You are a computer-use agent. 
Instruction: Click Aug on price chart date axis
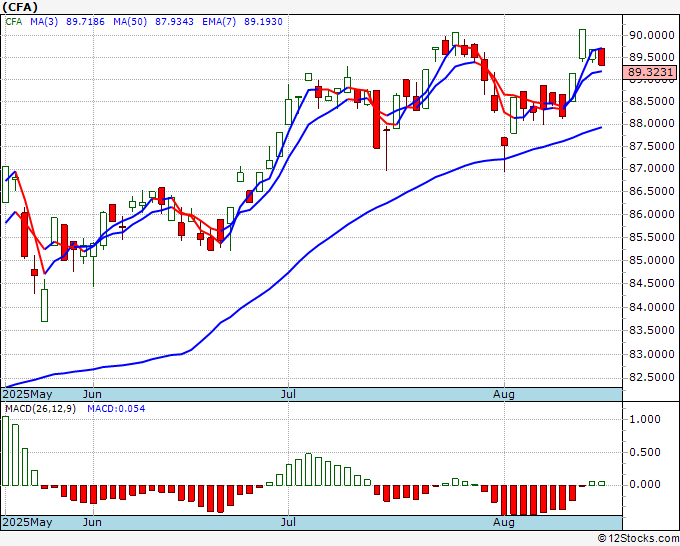click(504, 394)
